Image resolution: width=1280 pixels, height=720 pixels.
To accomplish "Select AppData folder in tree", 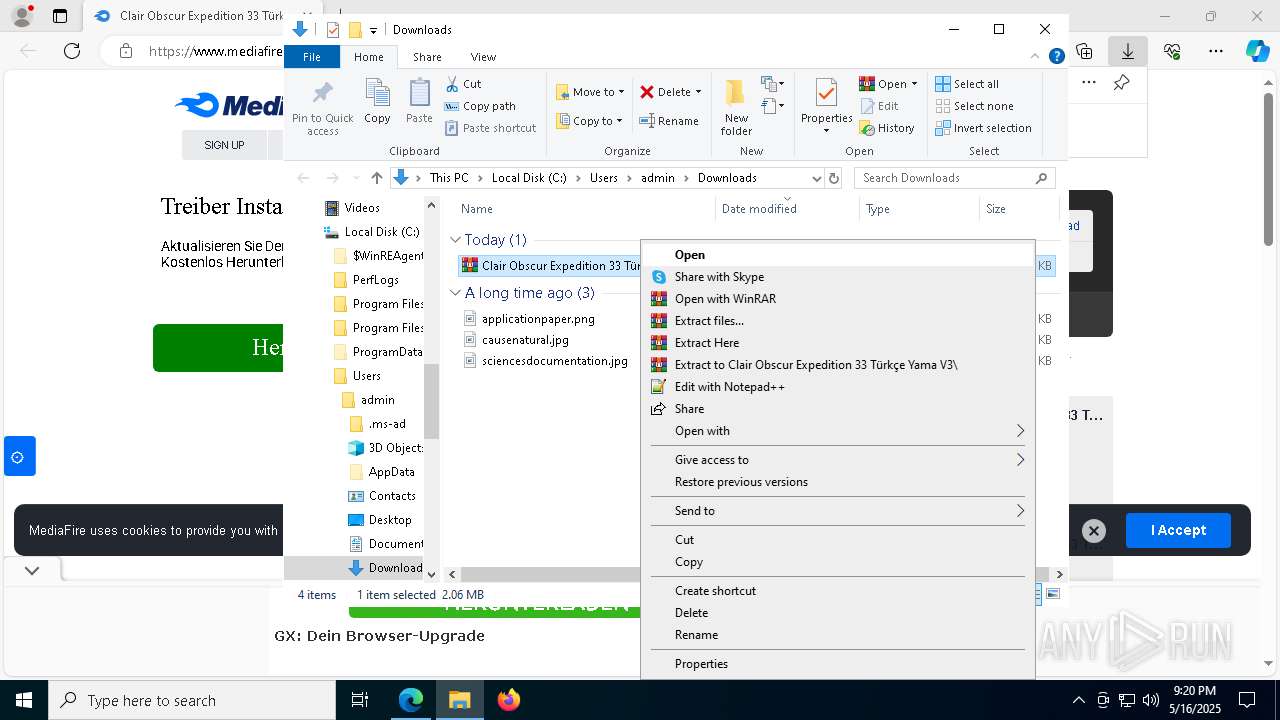I will pyautogui.click(x=391, y=472).
